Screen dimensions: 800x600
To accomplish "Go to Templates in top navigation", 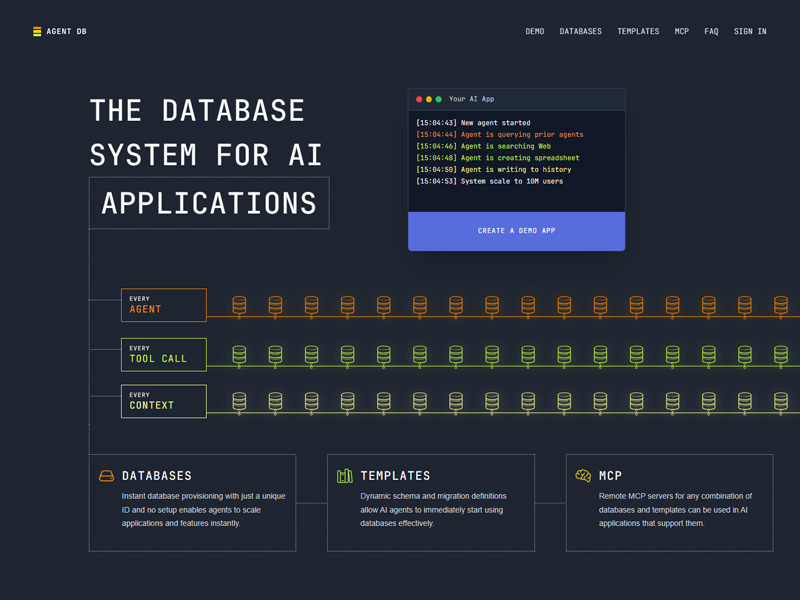I will tap(638, 32).
